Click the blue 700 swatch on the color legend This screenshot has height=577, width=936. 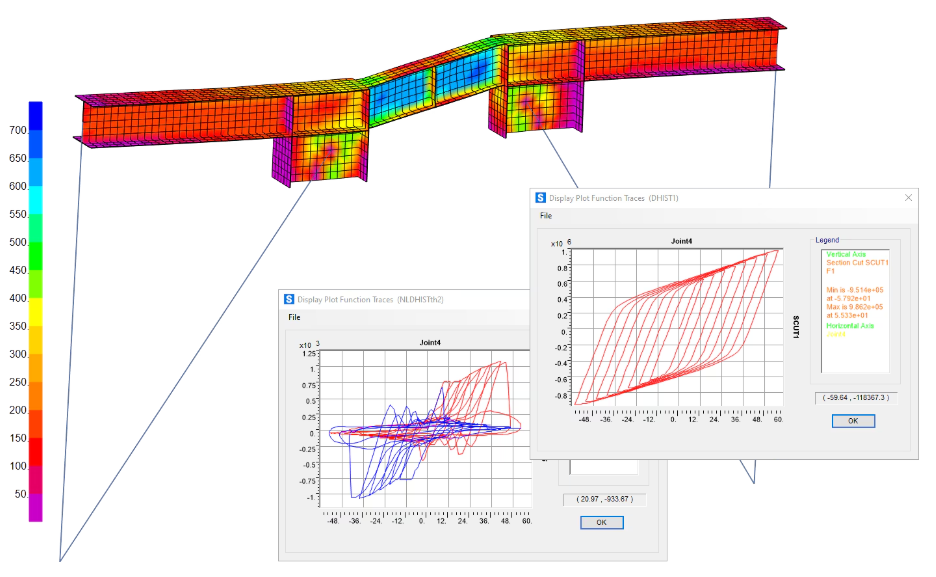click(x=35, y=116)
